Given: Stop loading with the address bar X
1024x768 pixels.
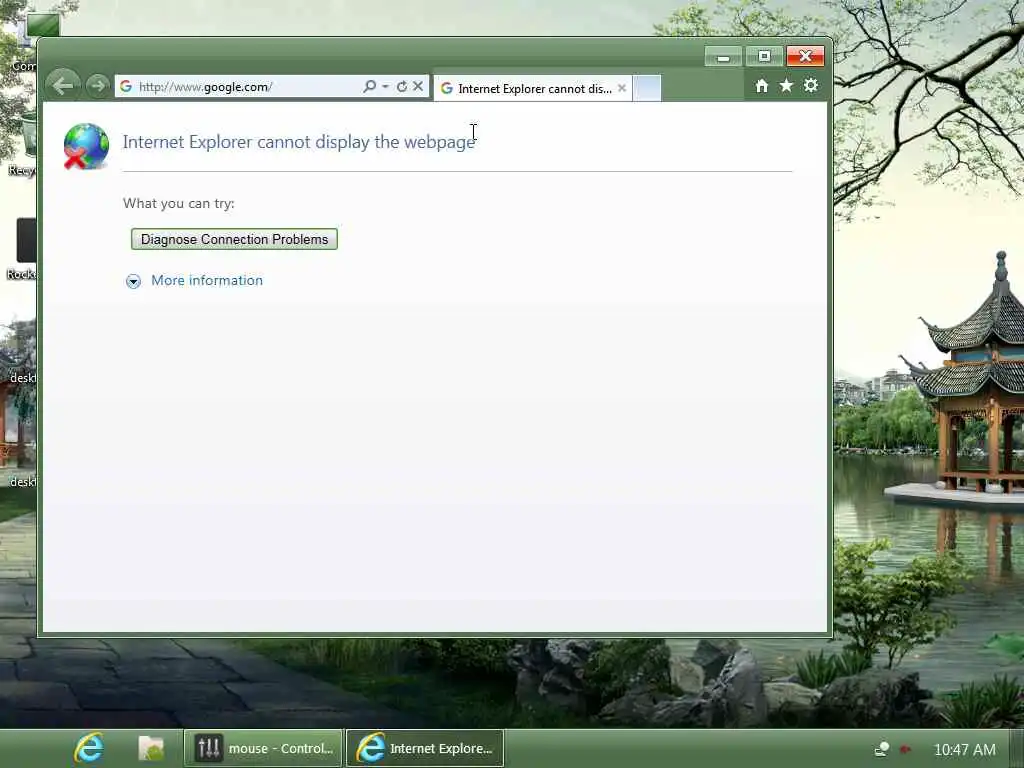Looking at the screenshot, I should 418,86.
